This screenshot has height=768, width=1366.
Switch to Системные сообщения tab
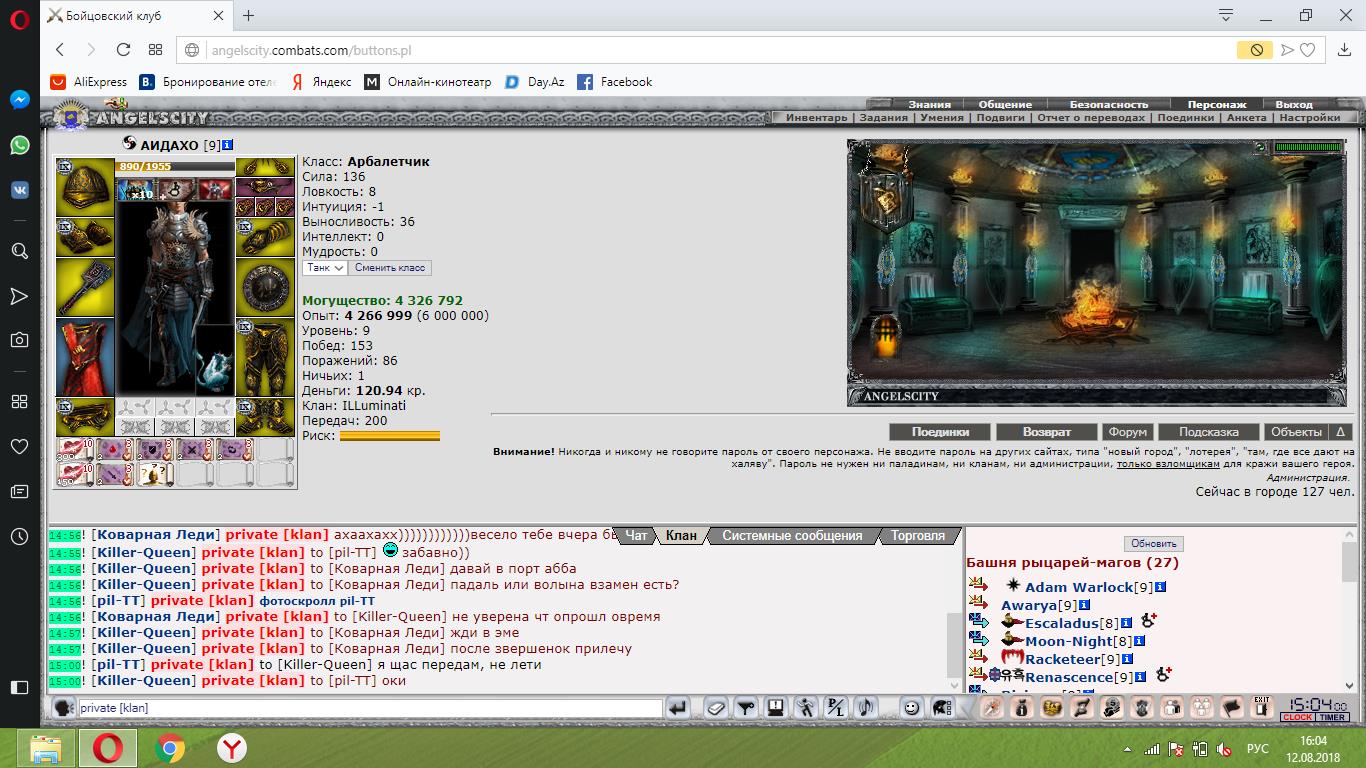coord(792,536)
